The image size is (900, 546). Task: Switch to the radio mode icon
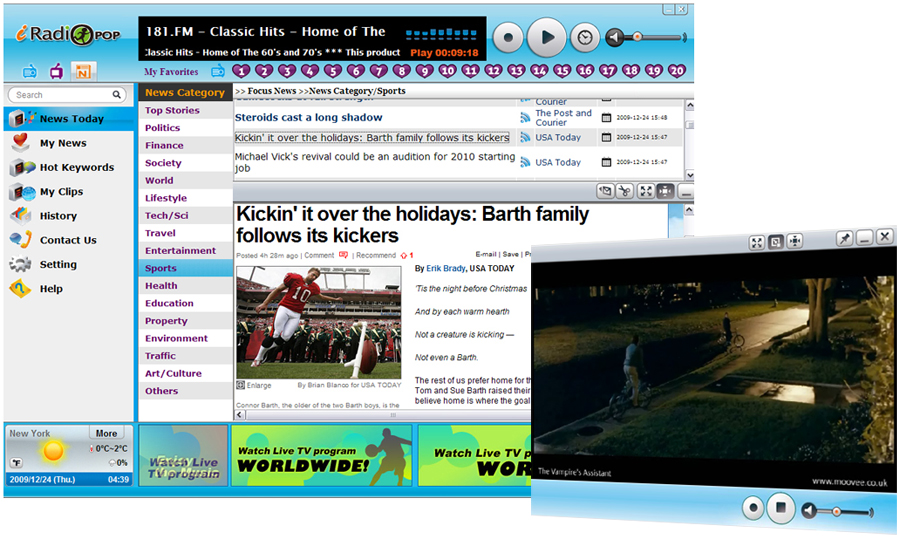coord(30,72)
